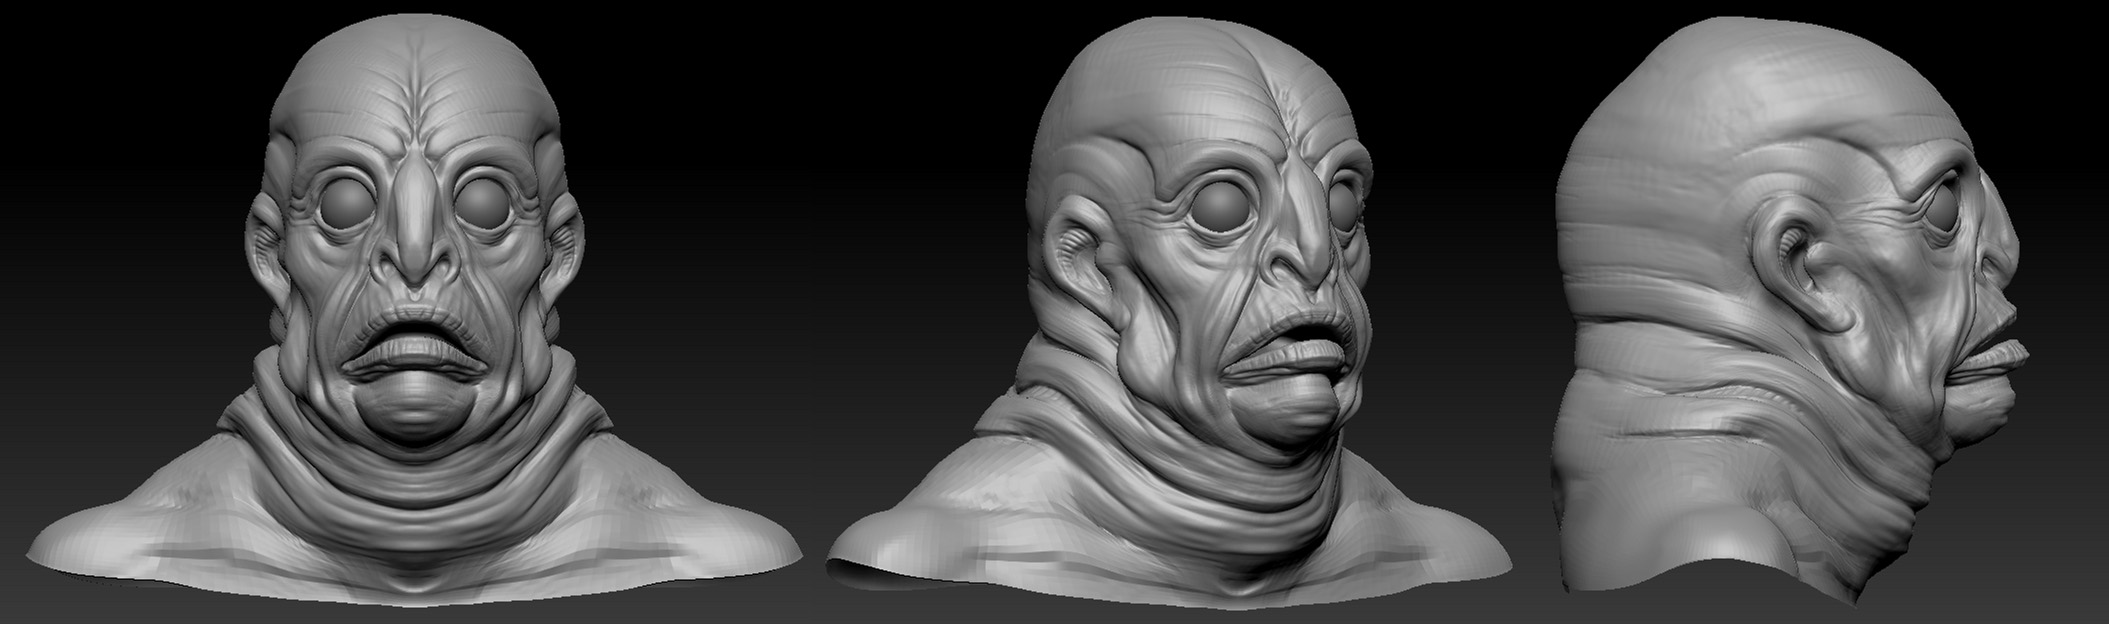This screenshot has width=2109, height=624.
Task: Select the side profile head sculpt
Action: [1790, 310]
